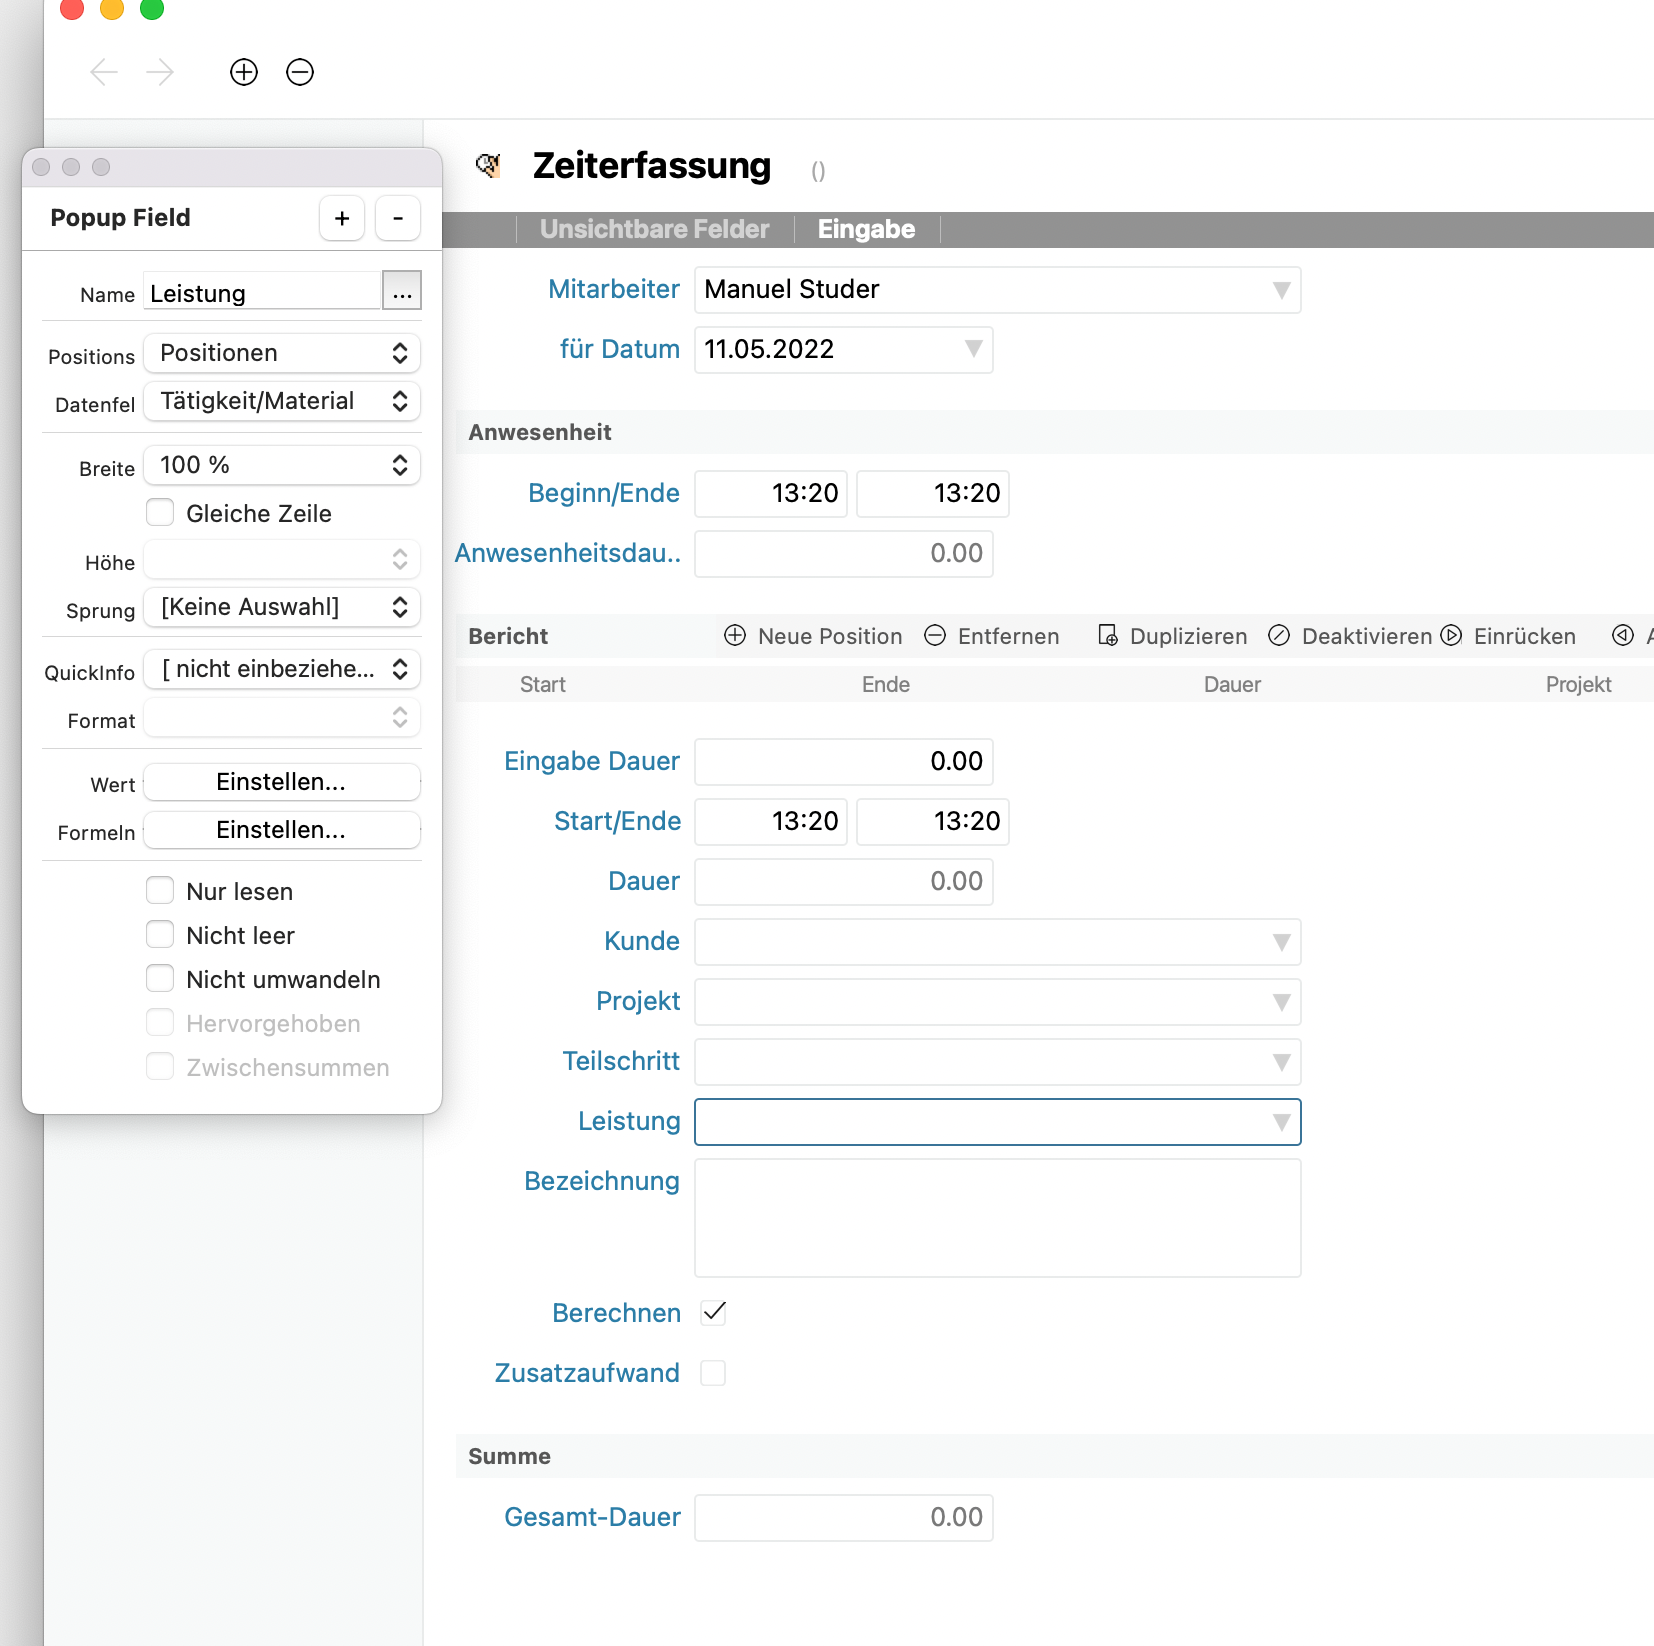Open the Sprung Keine Auswahl selector

point(282,607)
